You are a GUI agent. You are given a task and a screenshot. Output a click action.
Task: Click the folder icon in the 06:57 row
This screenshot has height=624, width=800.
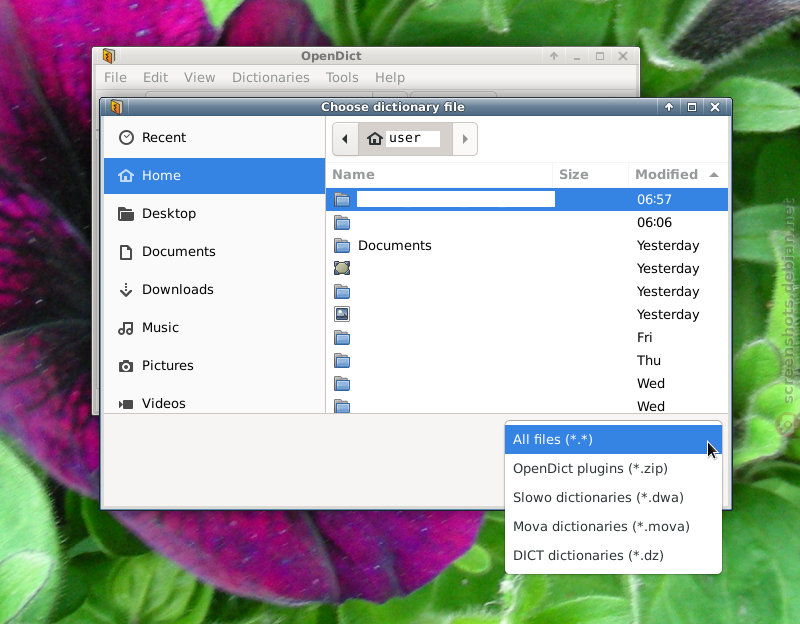coord(342,199)
